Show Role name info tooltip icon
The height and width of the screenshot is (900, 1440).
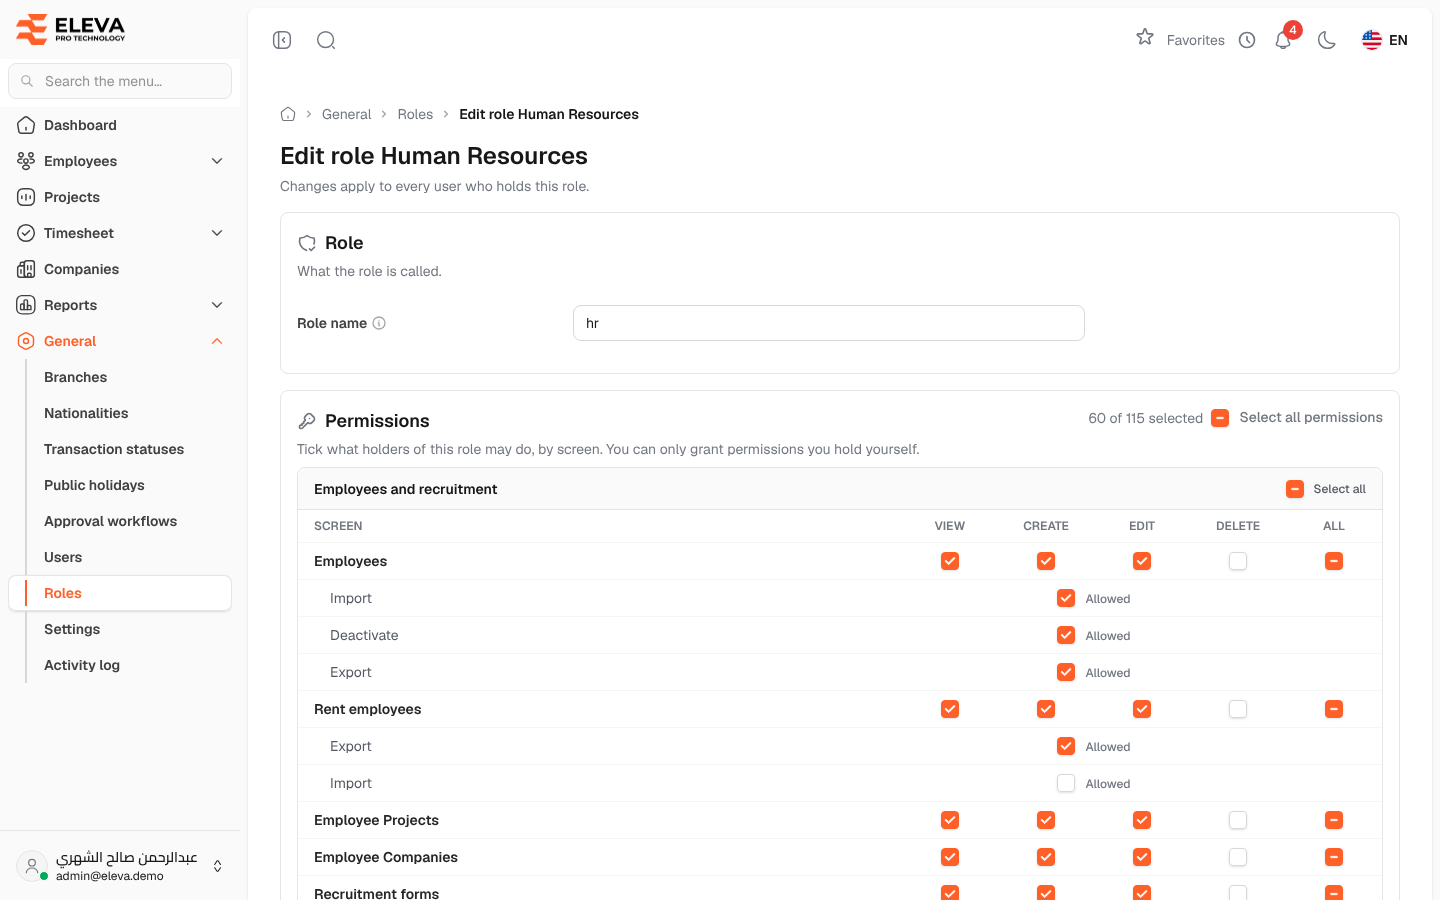(379, 323)
